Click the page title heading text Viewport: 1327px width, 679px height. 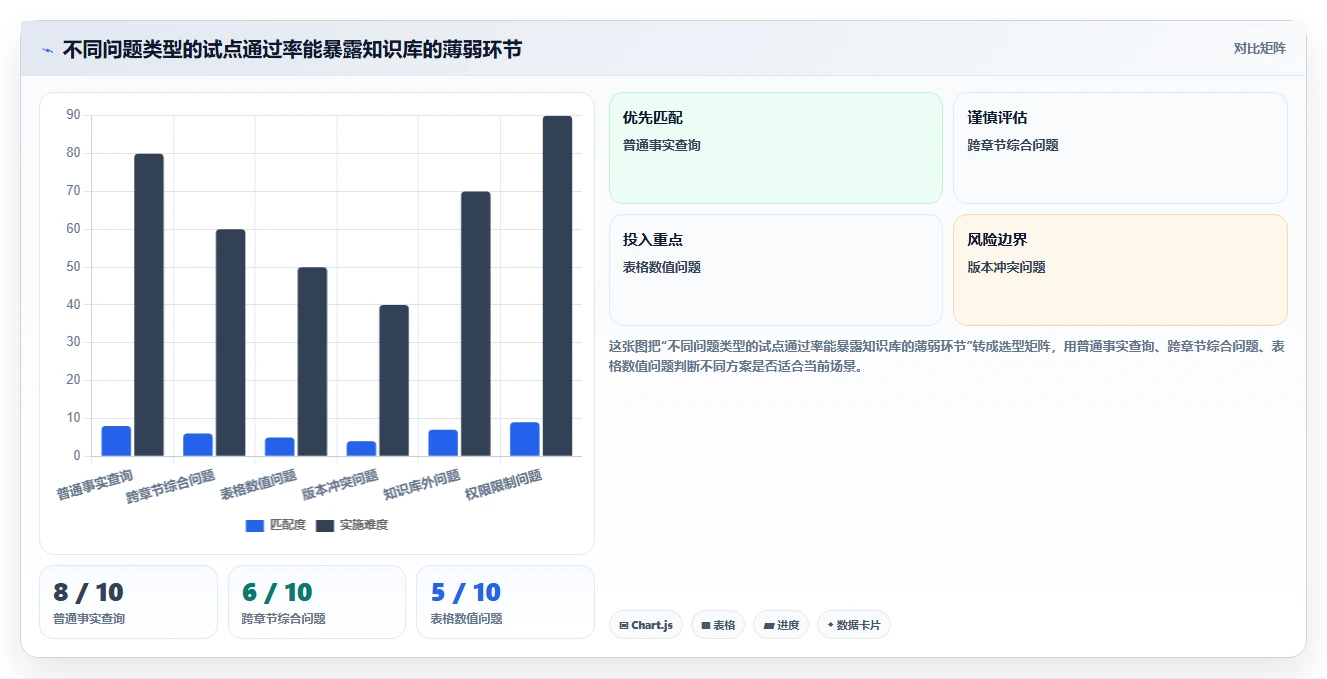[x=292, y=50]
